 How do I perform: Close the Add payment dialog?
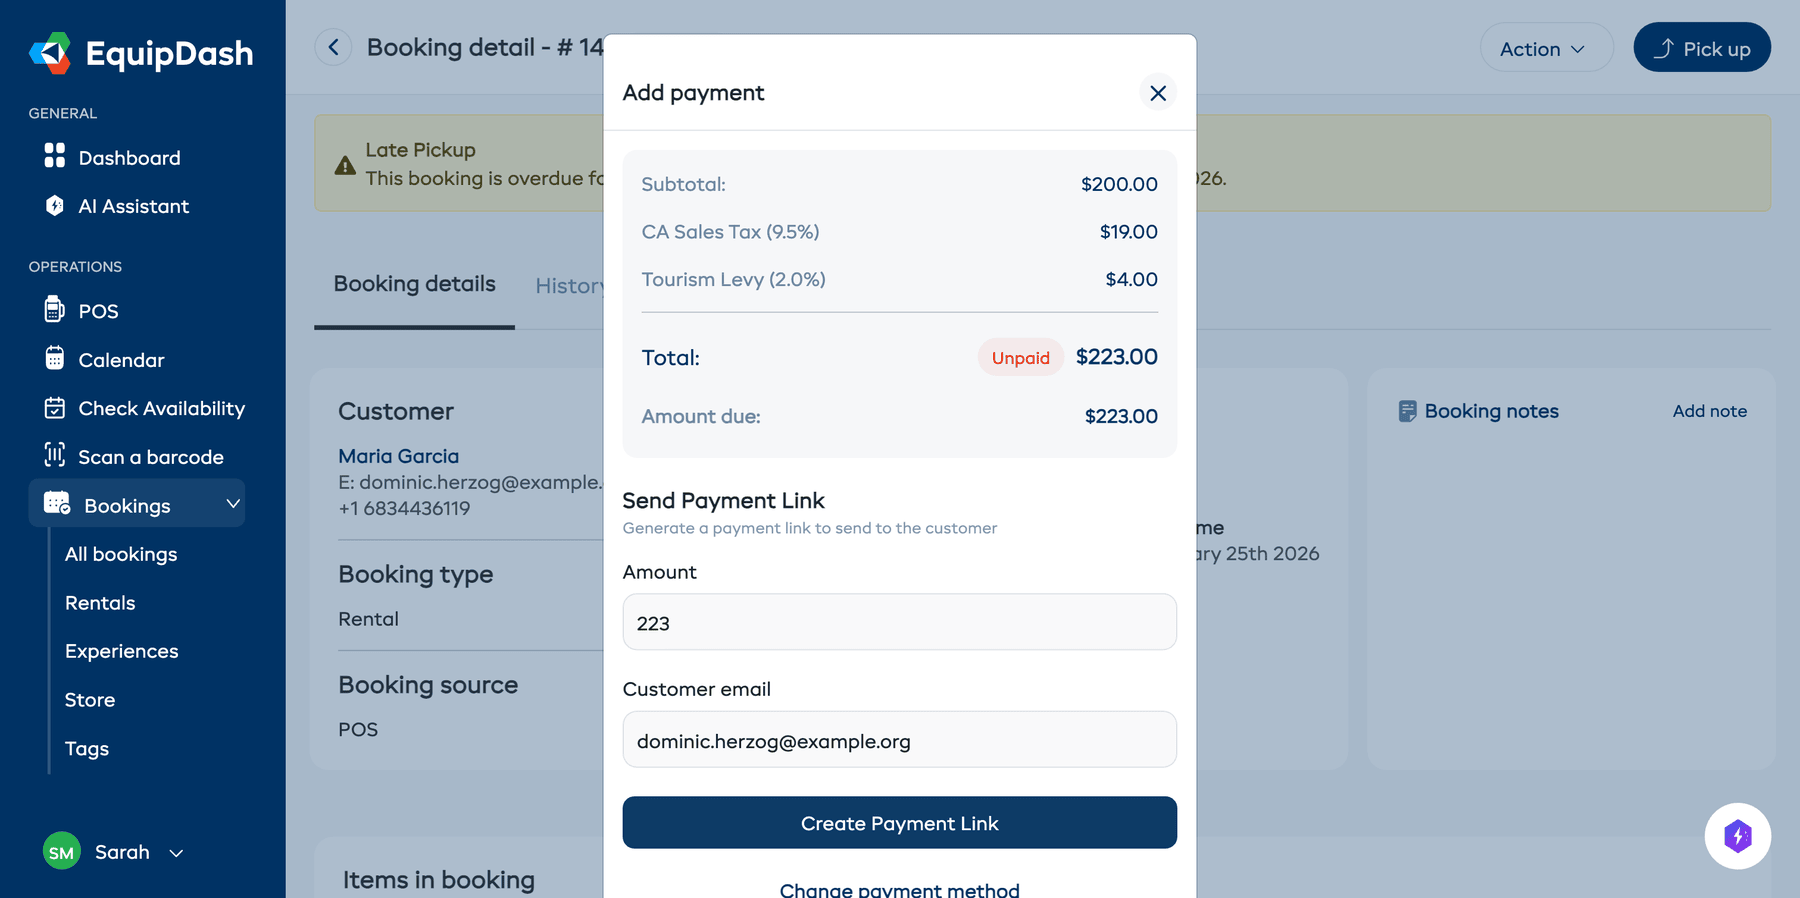coord(1158,93)
